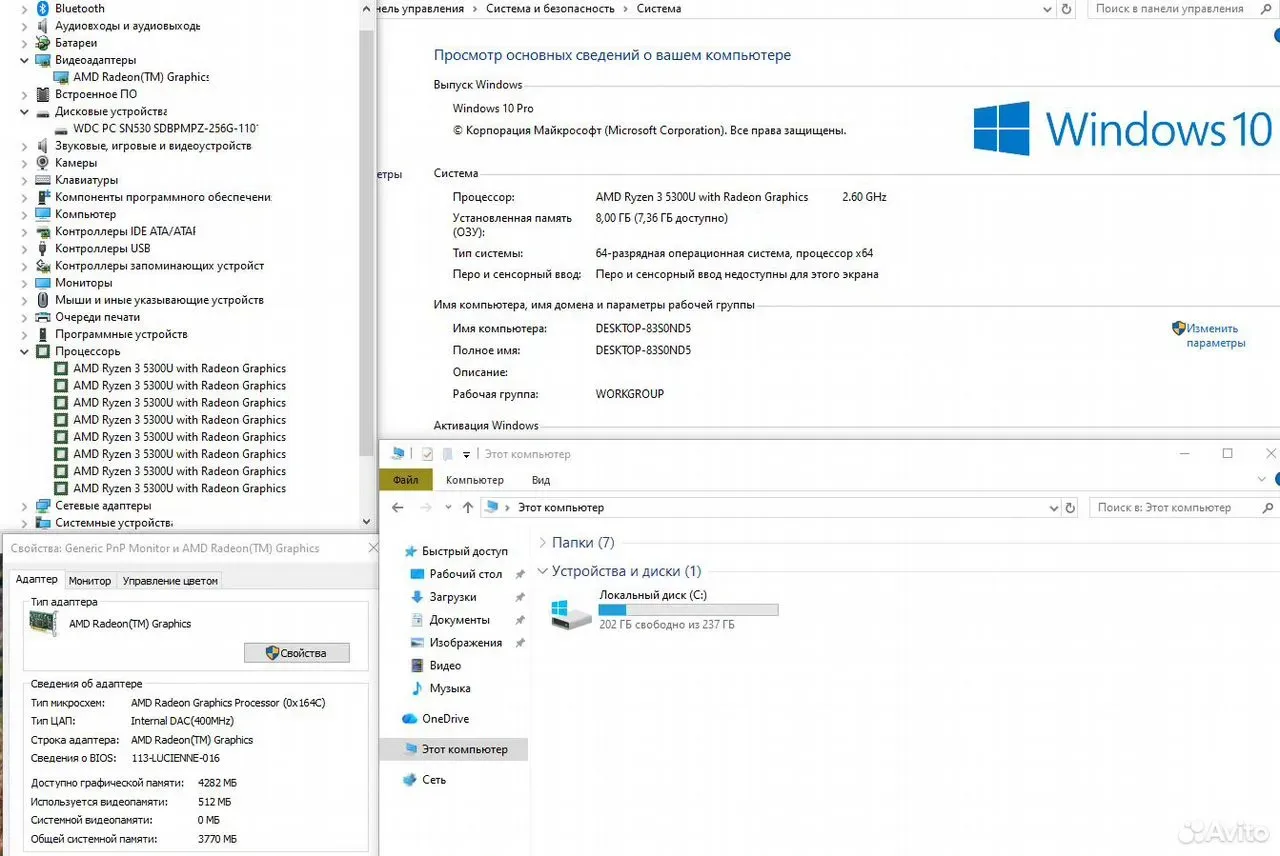Open the Customize Quick Access Toolbar dropdown

[466, 455]
